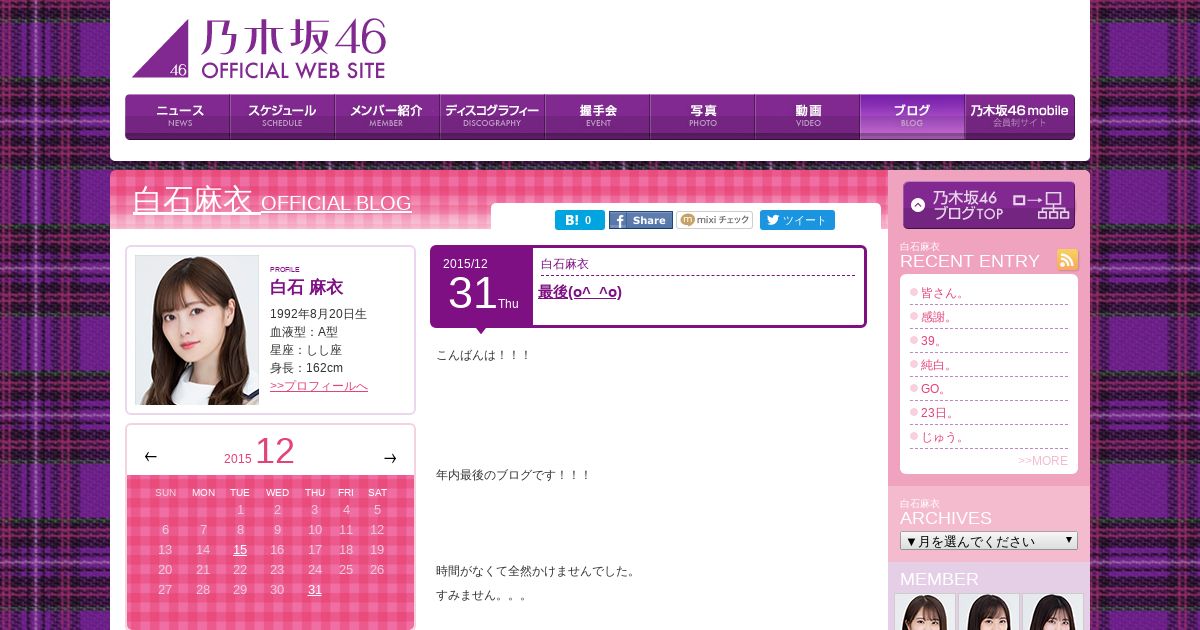Select calendar date 15
The image size is (1200, 630).
(x=240, y=550)
